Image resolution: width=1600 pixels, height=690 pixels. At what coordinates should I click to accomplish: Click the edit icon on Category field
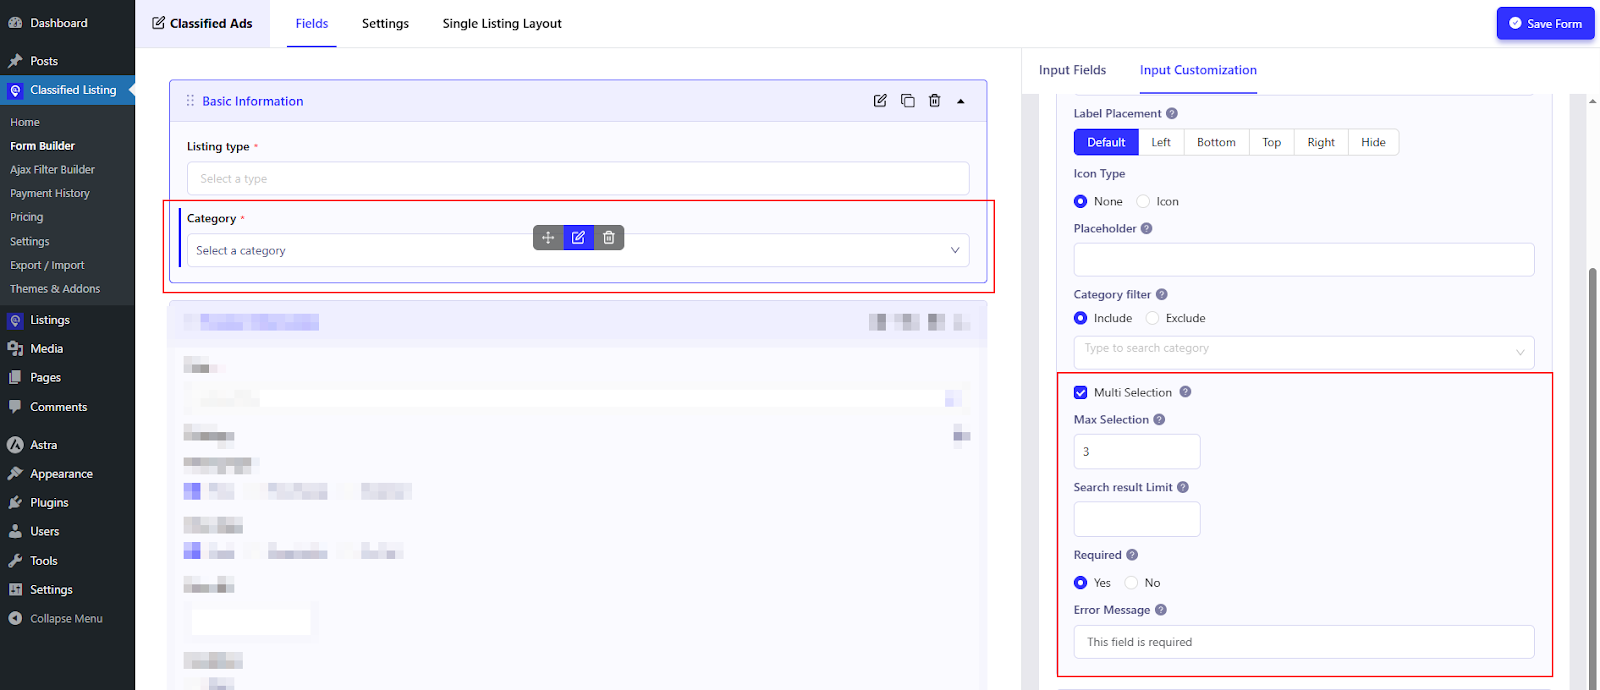pos(578,238)
